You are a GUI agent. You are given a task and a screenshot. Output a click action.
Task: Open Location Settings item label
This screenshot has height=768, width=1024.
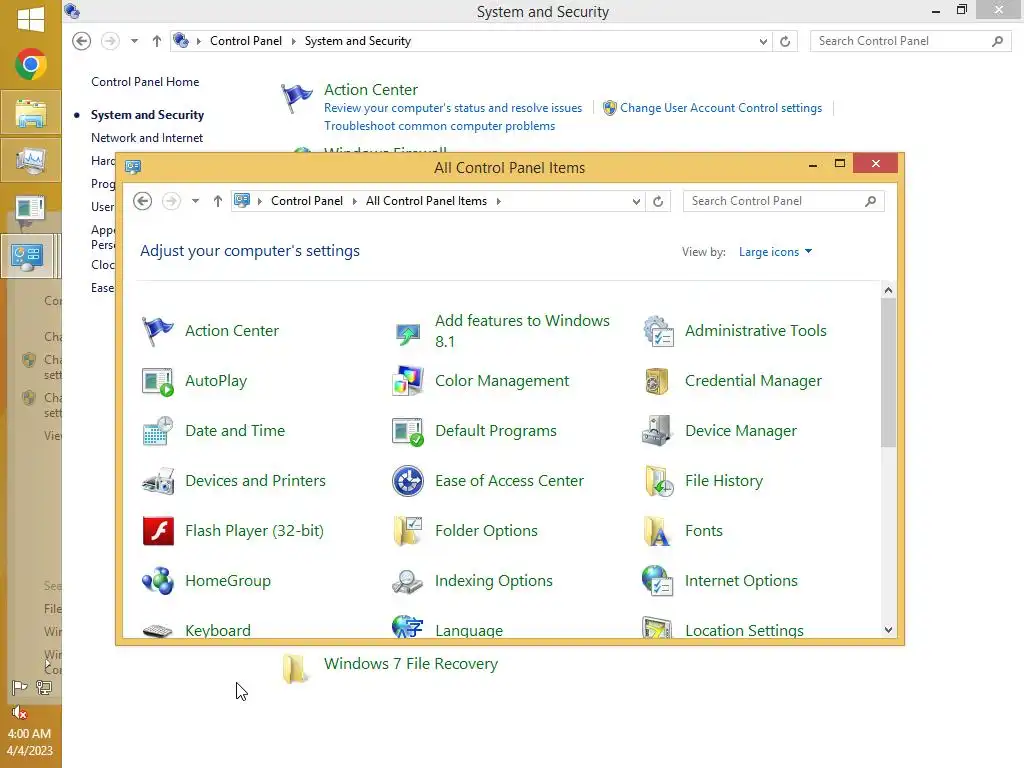(744, 630)
